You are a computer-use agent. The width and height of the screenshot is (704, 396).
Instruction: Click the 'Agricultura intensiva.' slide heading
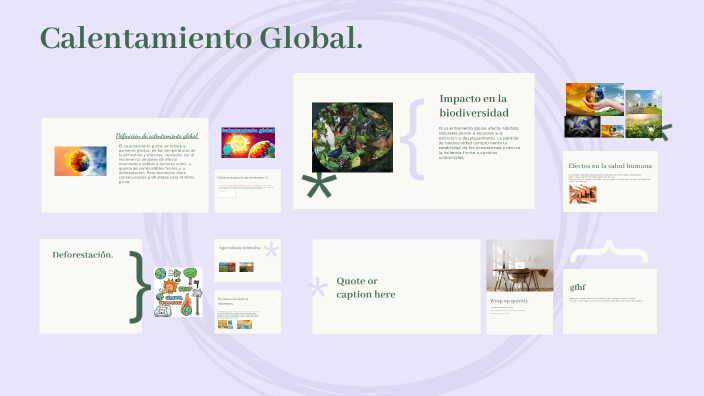click(240, 248)
